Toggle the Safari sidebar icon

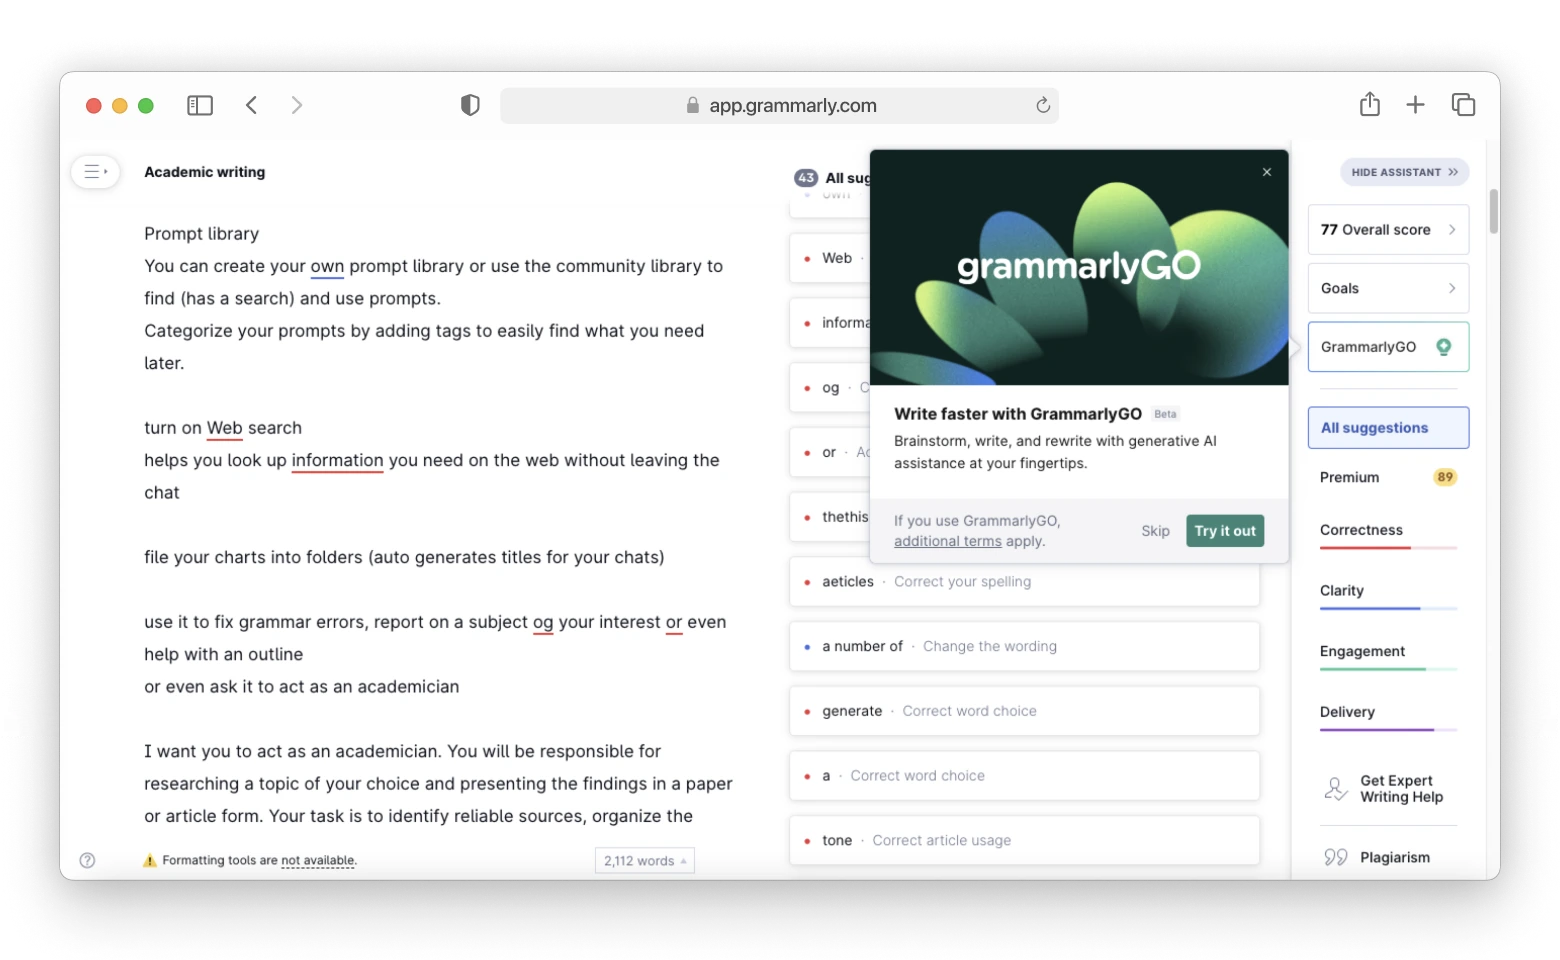(200, 105)
